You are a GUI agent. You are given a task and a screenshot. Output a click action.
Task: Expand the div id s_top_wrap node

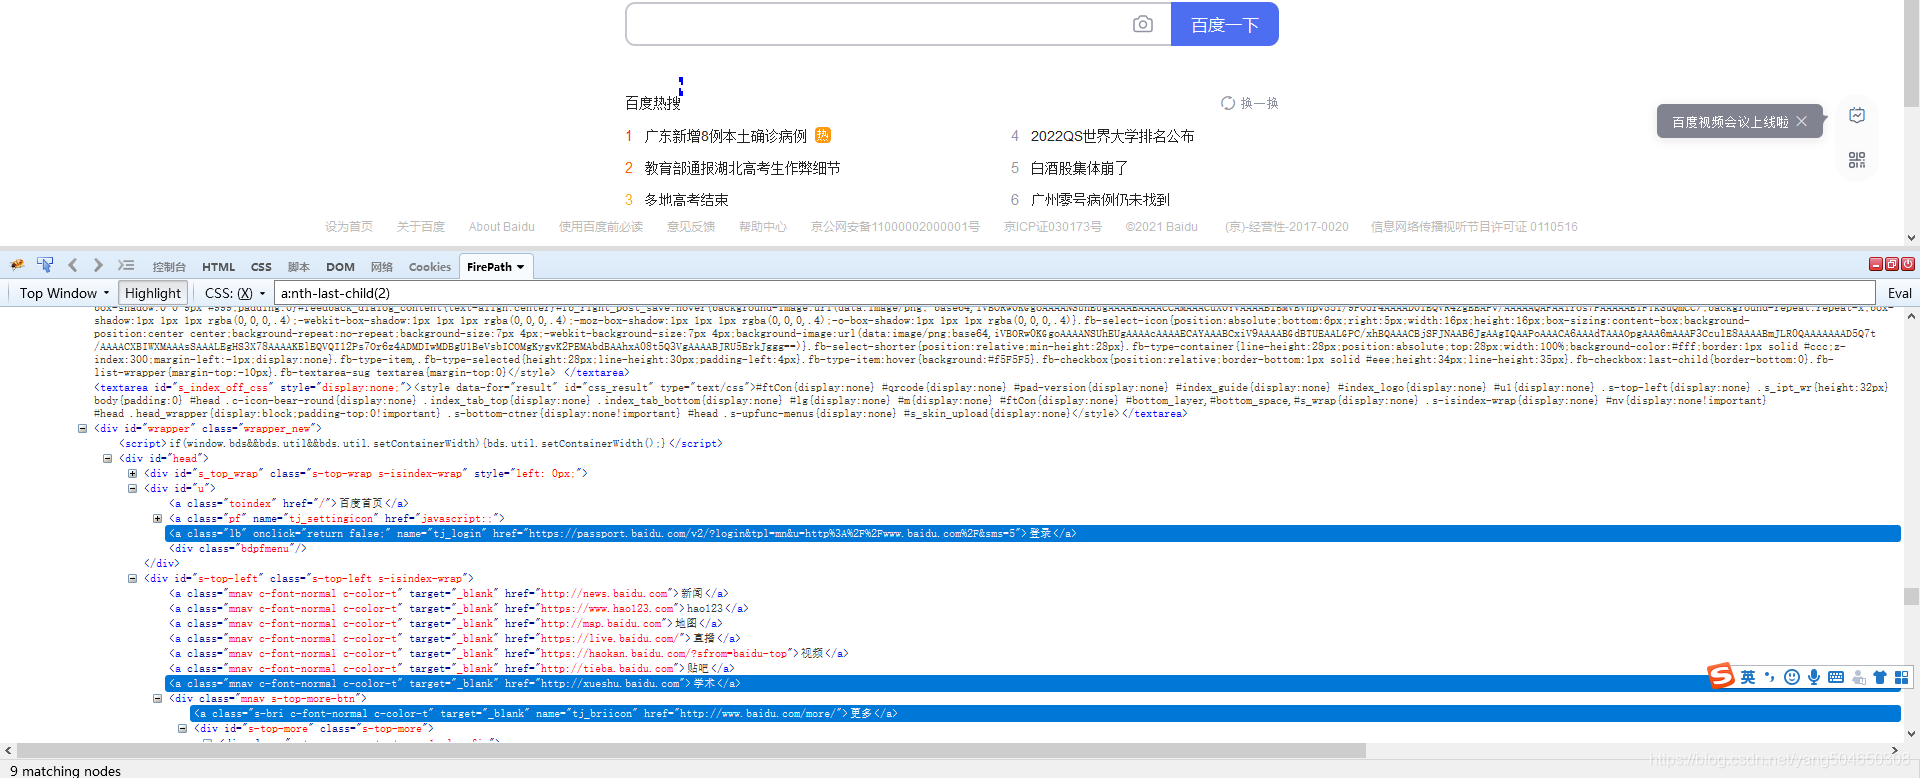132,473
